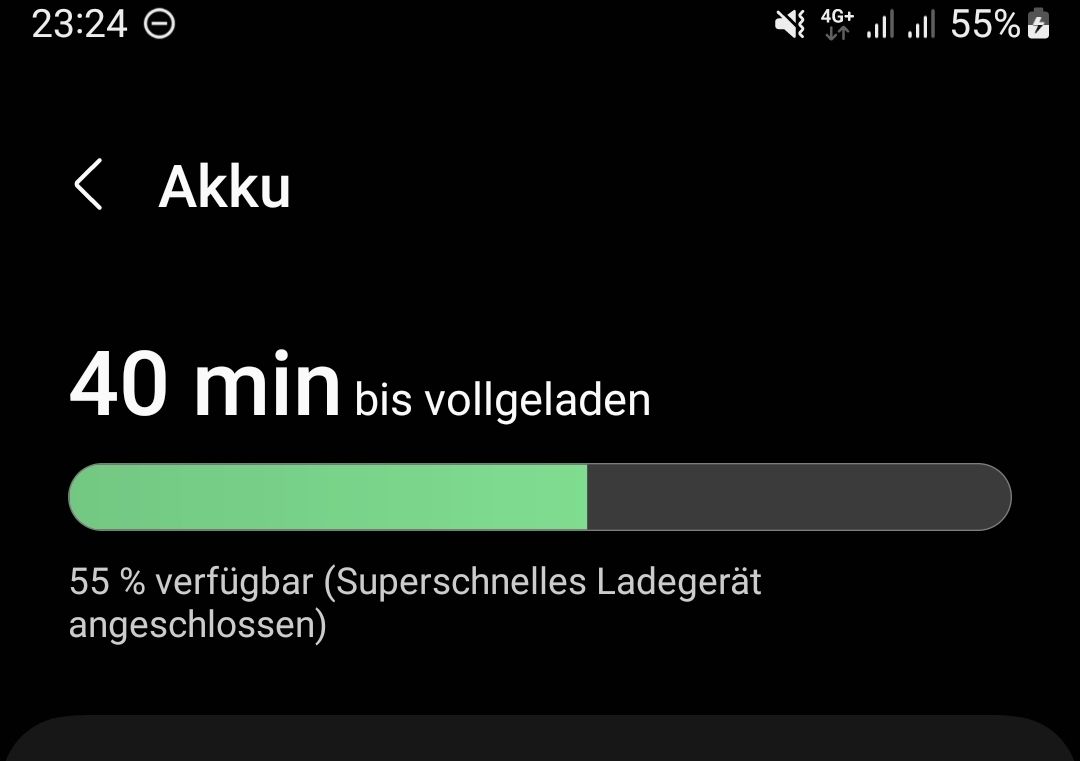Tap the Do Not Disturb status icon
Image resolution: width=1080 pixels, height=761 pixels.
159,24
